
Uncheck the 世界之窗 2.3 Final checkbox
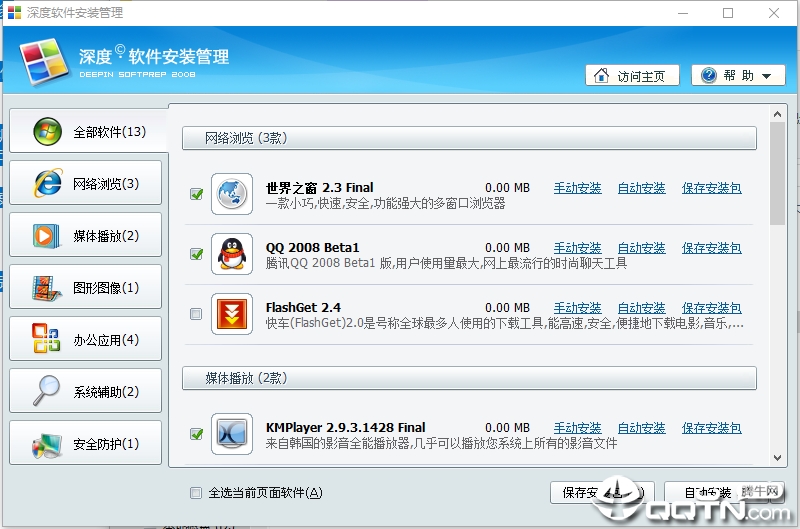click(x=196, y=194)
